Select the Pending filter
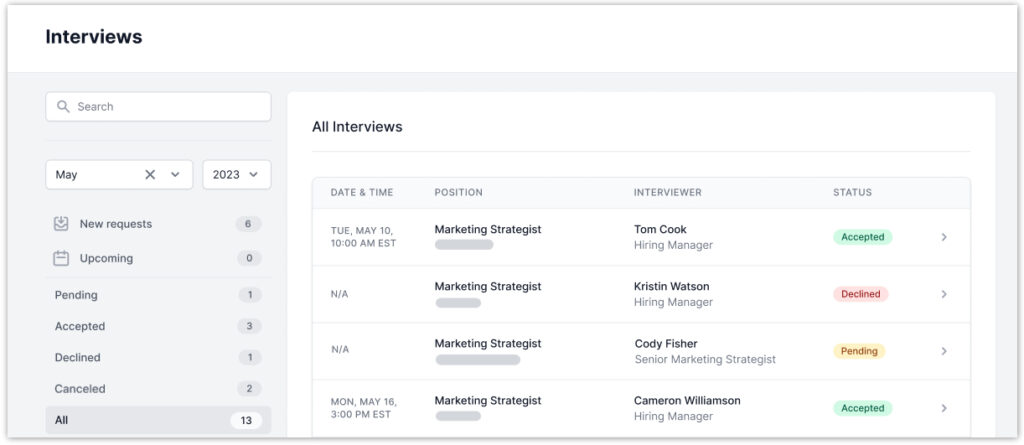 click(x=76, y=295)
